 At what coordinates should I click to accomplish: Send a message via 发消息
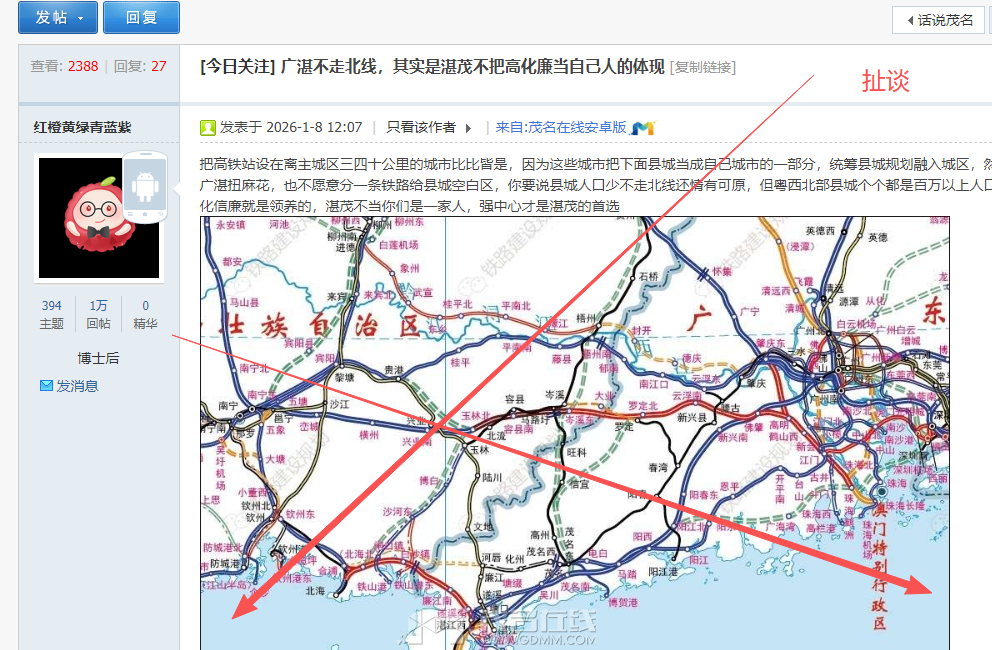77,386
